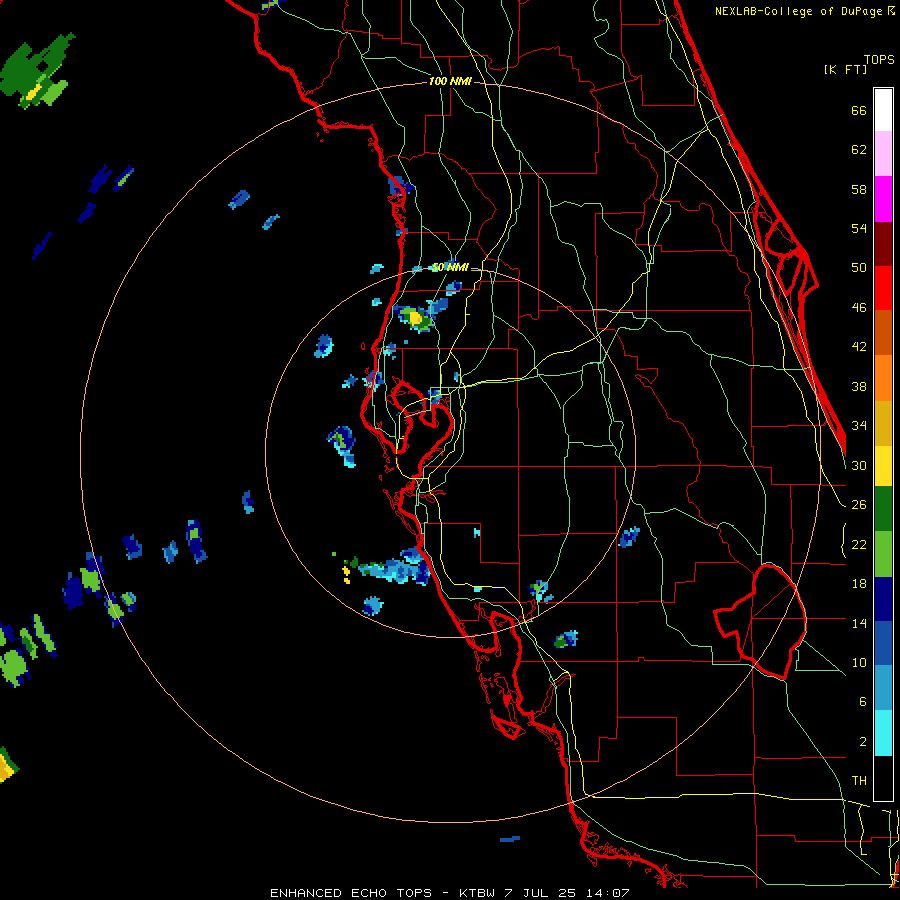This screenshot has height=900, width=900.
Task: Click the legend value 18
Action: click(859, 584)
